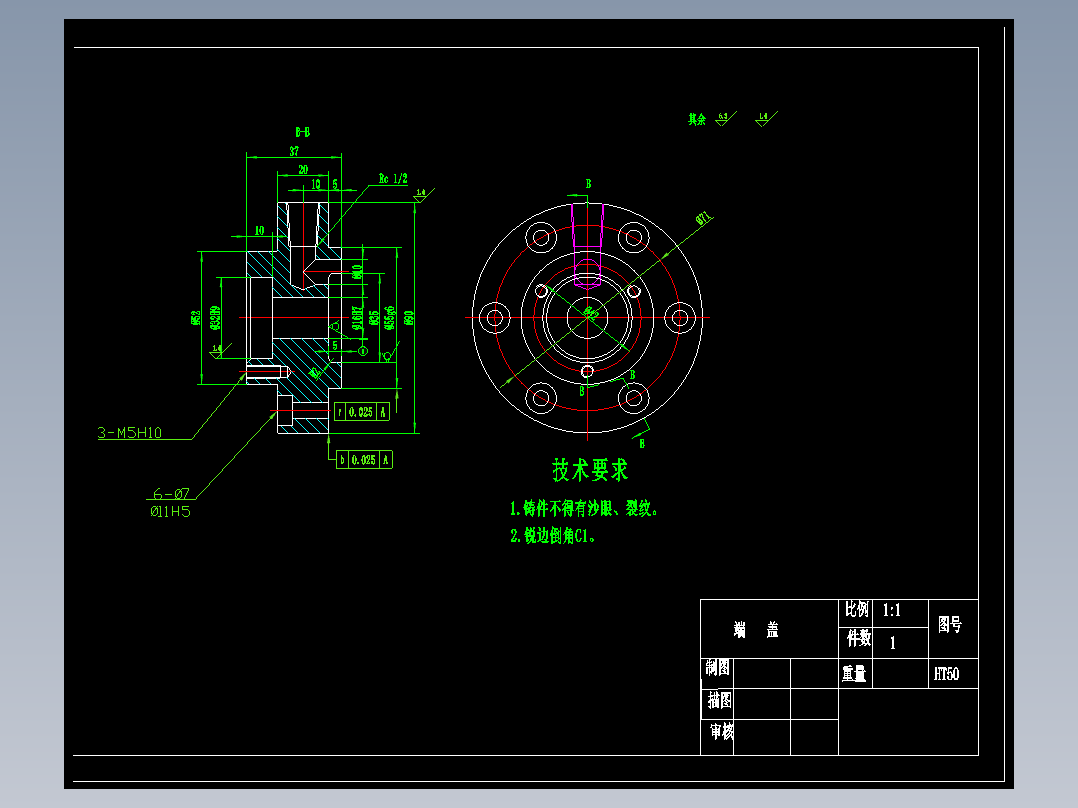
Task: Pick the Φ52 diameter dimension
Action: pyautogui.click(x=196, y=318)
